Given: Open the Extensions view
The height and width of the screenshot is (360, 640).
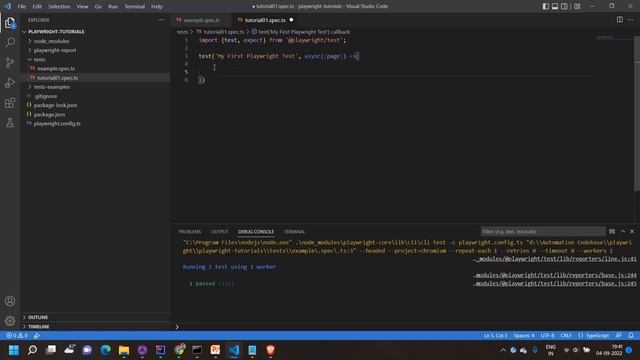Looking at the screenshot, I should pos(10,102).
